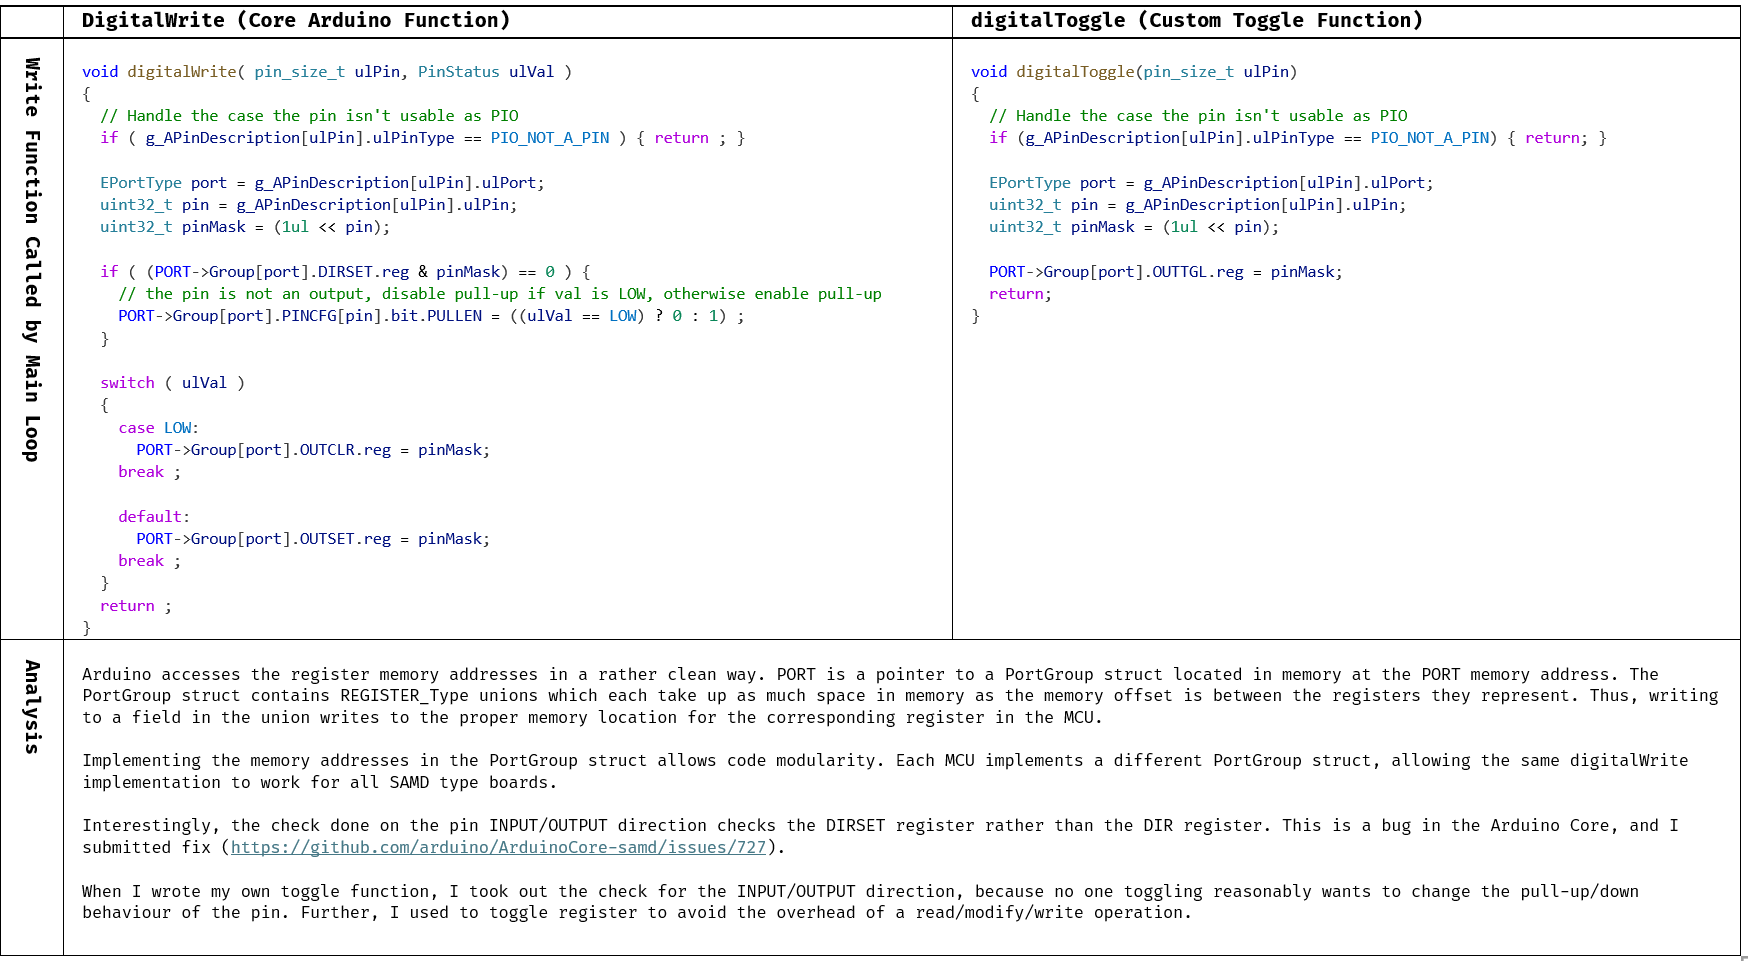Select the digitalToggle (Custom Toggle Function) column header
Image resolution: width=1748 pixels, height=961 pixels.
click(1196, 21)
